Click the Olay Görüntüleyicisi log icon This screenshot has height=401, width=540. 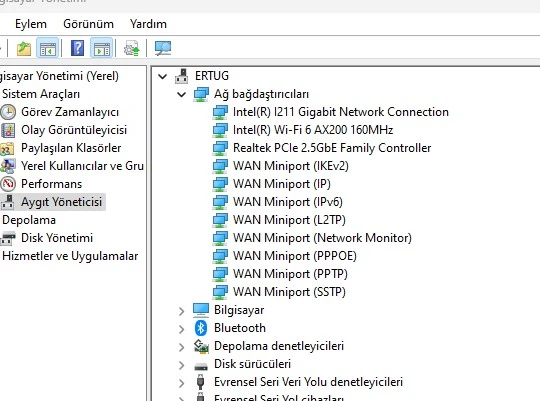point(8,130)
